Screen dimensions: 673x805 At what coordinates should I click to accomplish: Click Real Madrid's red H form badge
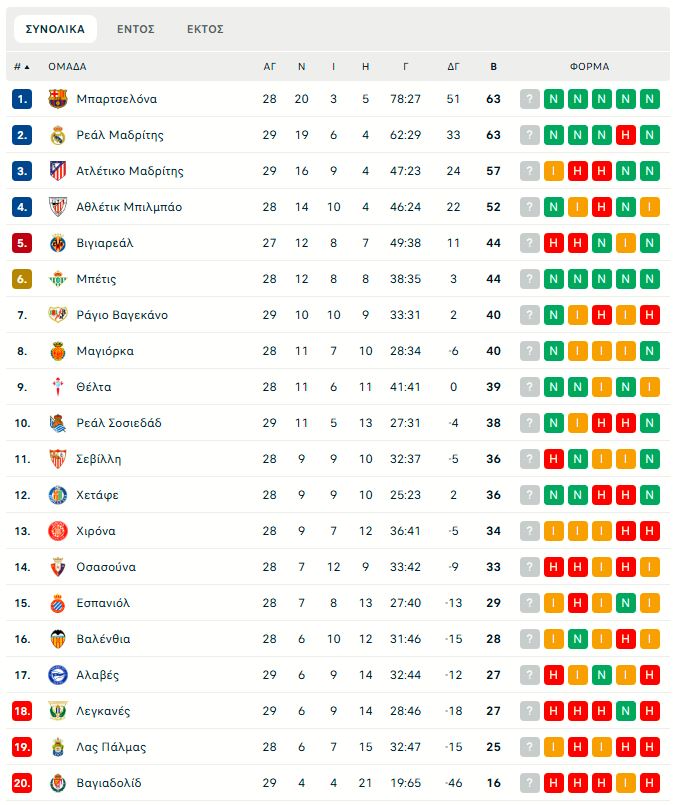[x=626, y=135]
